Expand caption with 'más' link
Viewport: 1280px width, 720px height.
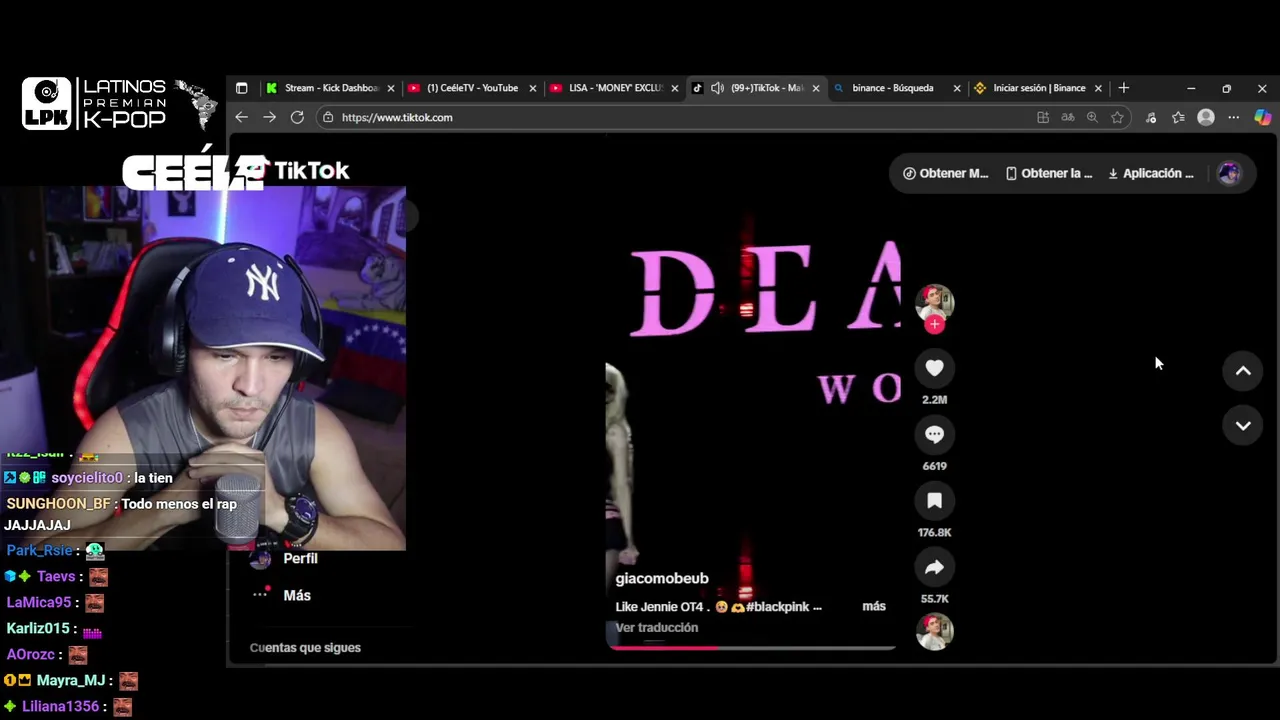click(x=874, y=606)
